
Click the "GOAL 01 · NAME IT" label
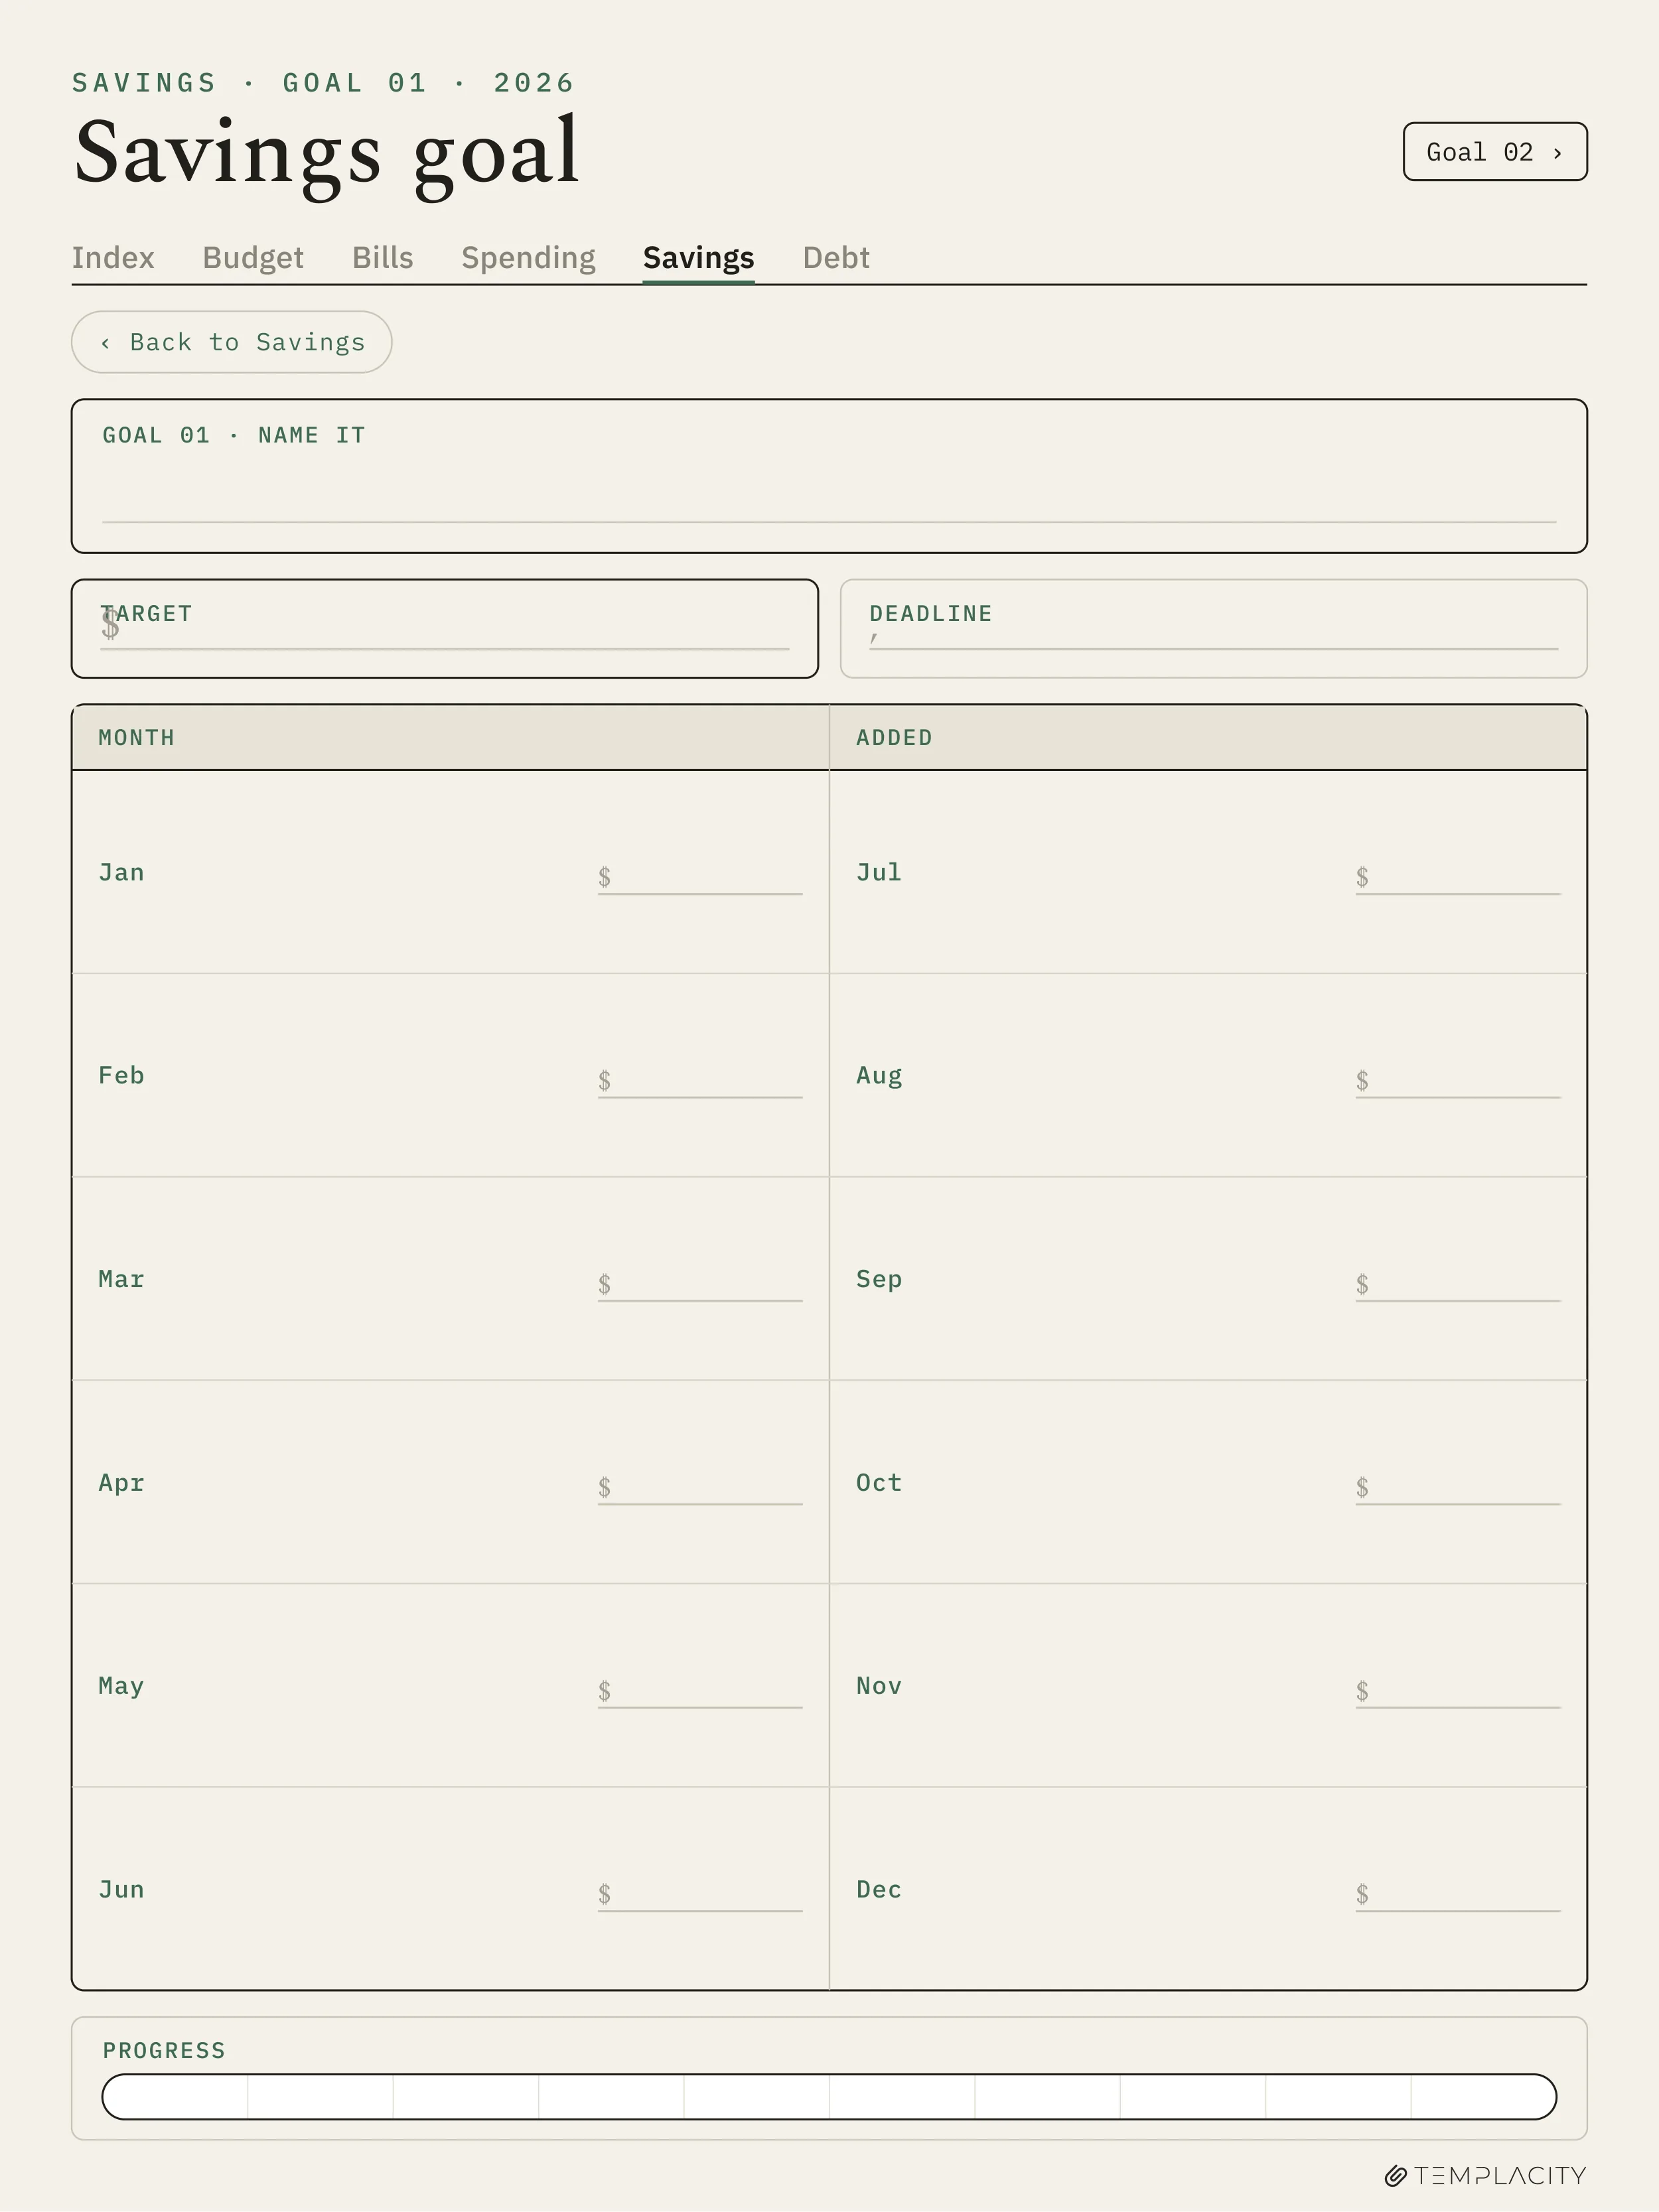pos(234,435)
